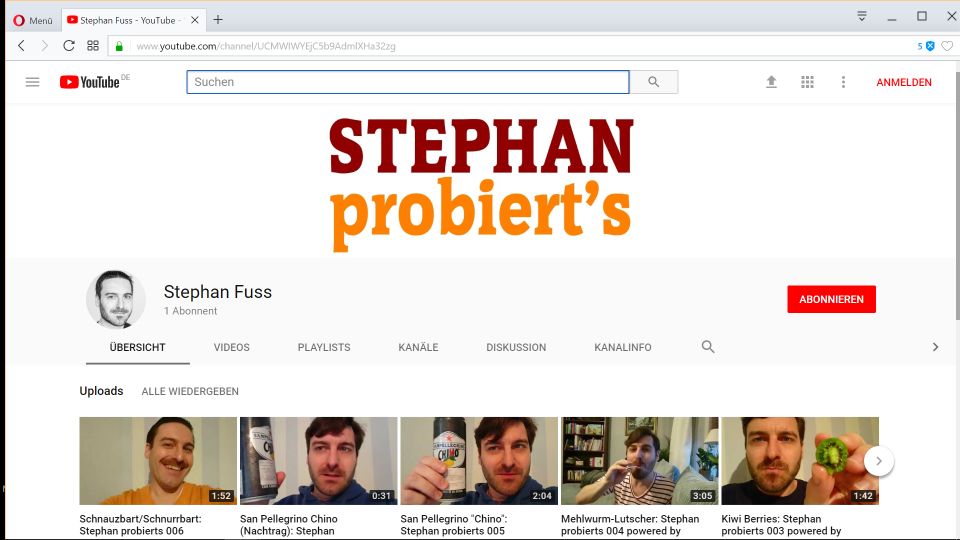Open YouTube settings three-dot menu
The height and width of the screenshot is (540, 960).
point(843,82)
